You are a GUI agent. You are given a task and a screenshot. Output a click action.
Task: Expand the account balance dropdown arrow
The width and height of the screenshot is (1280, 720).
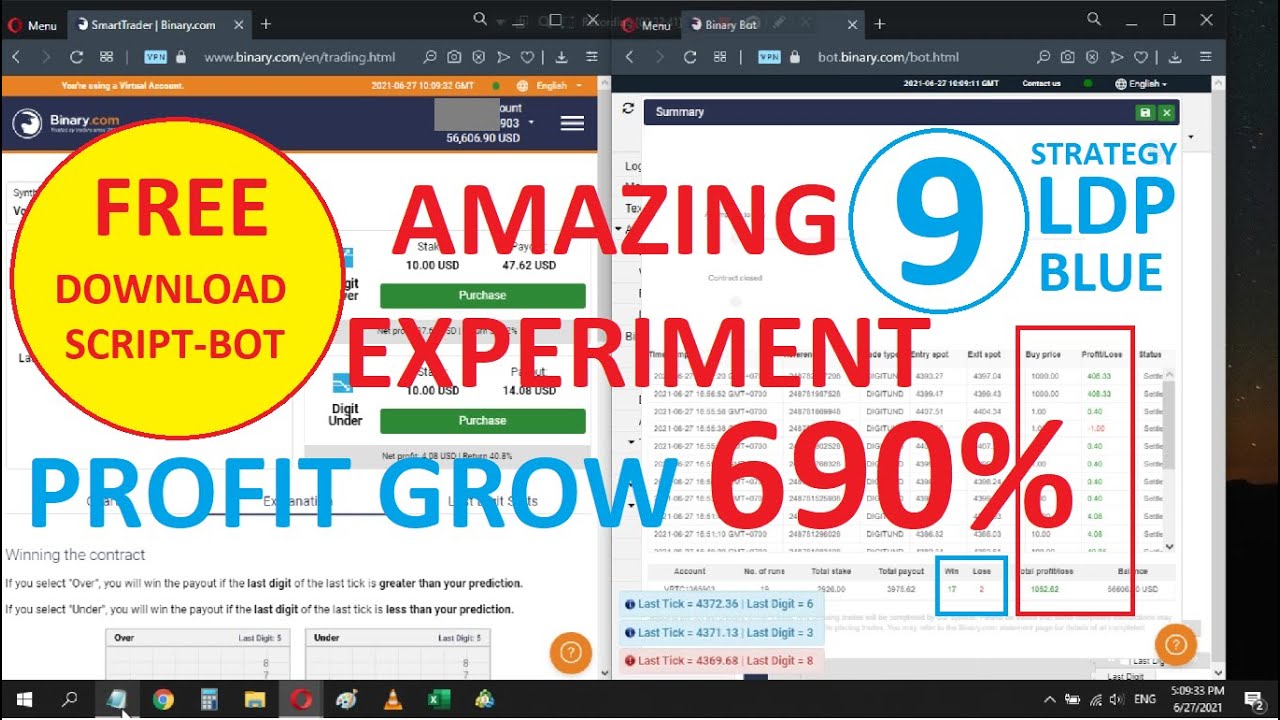[x=532, y=123]
